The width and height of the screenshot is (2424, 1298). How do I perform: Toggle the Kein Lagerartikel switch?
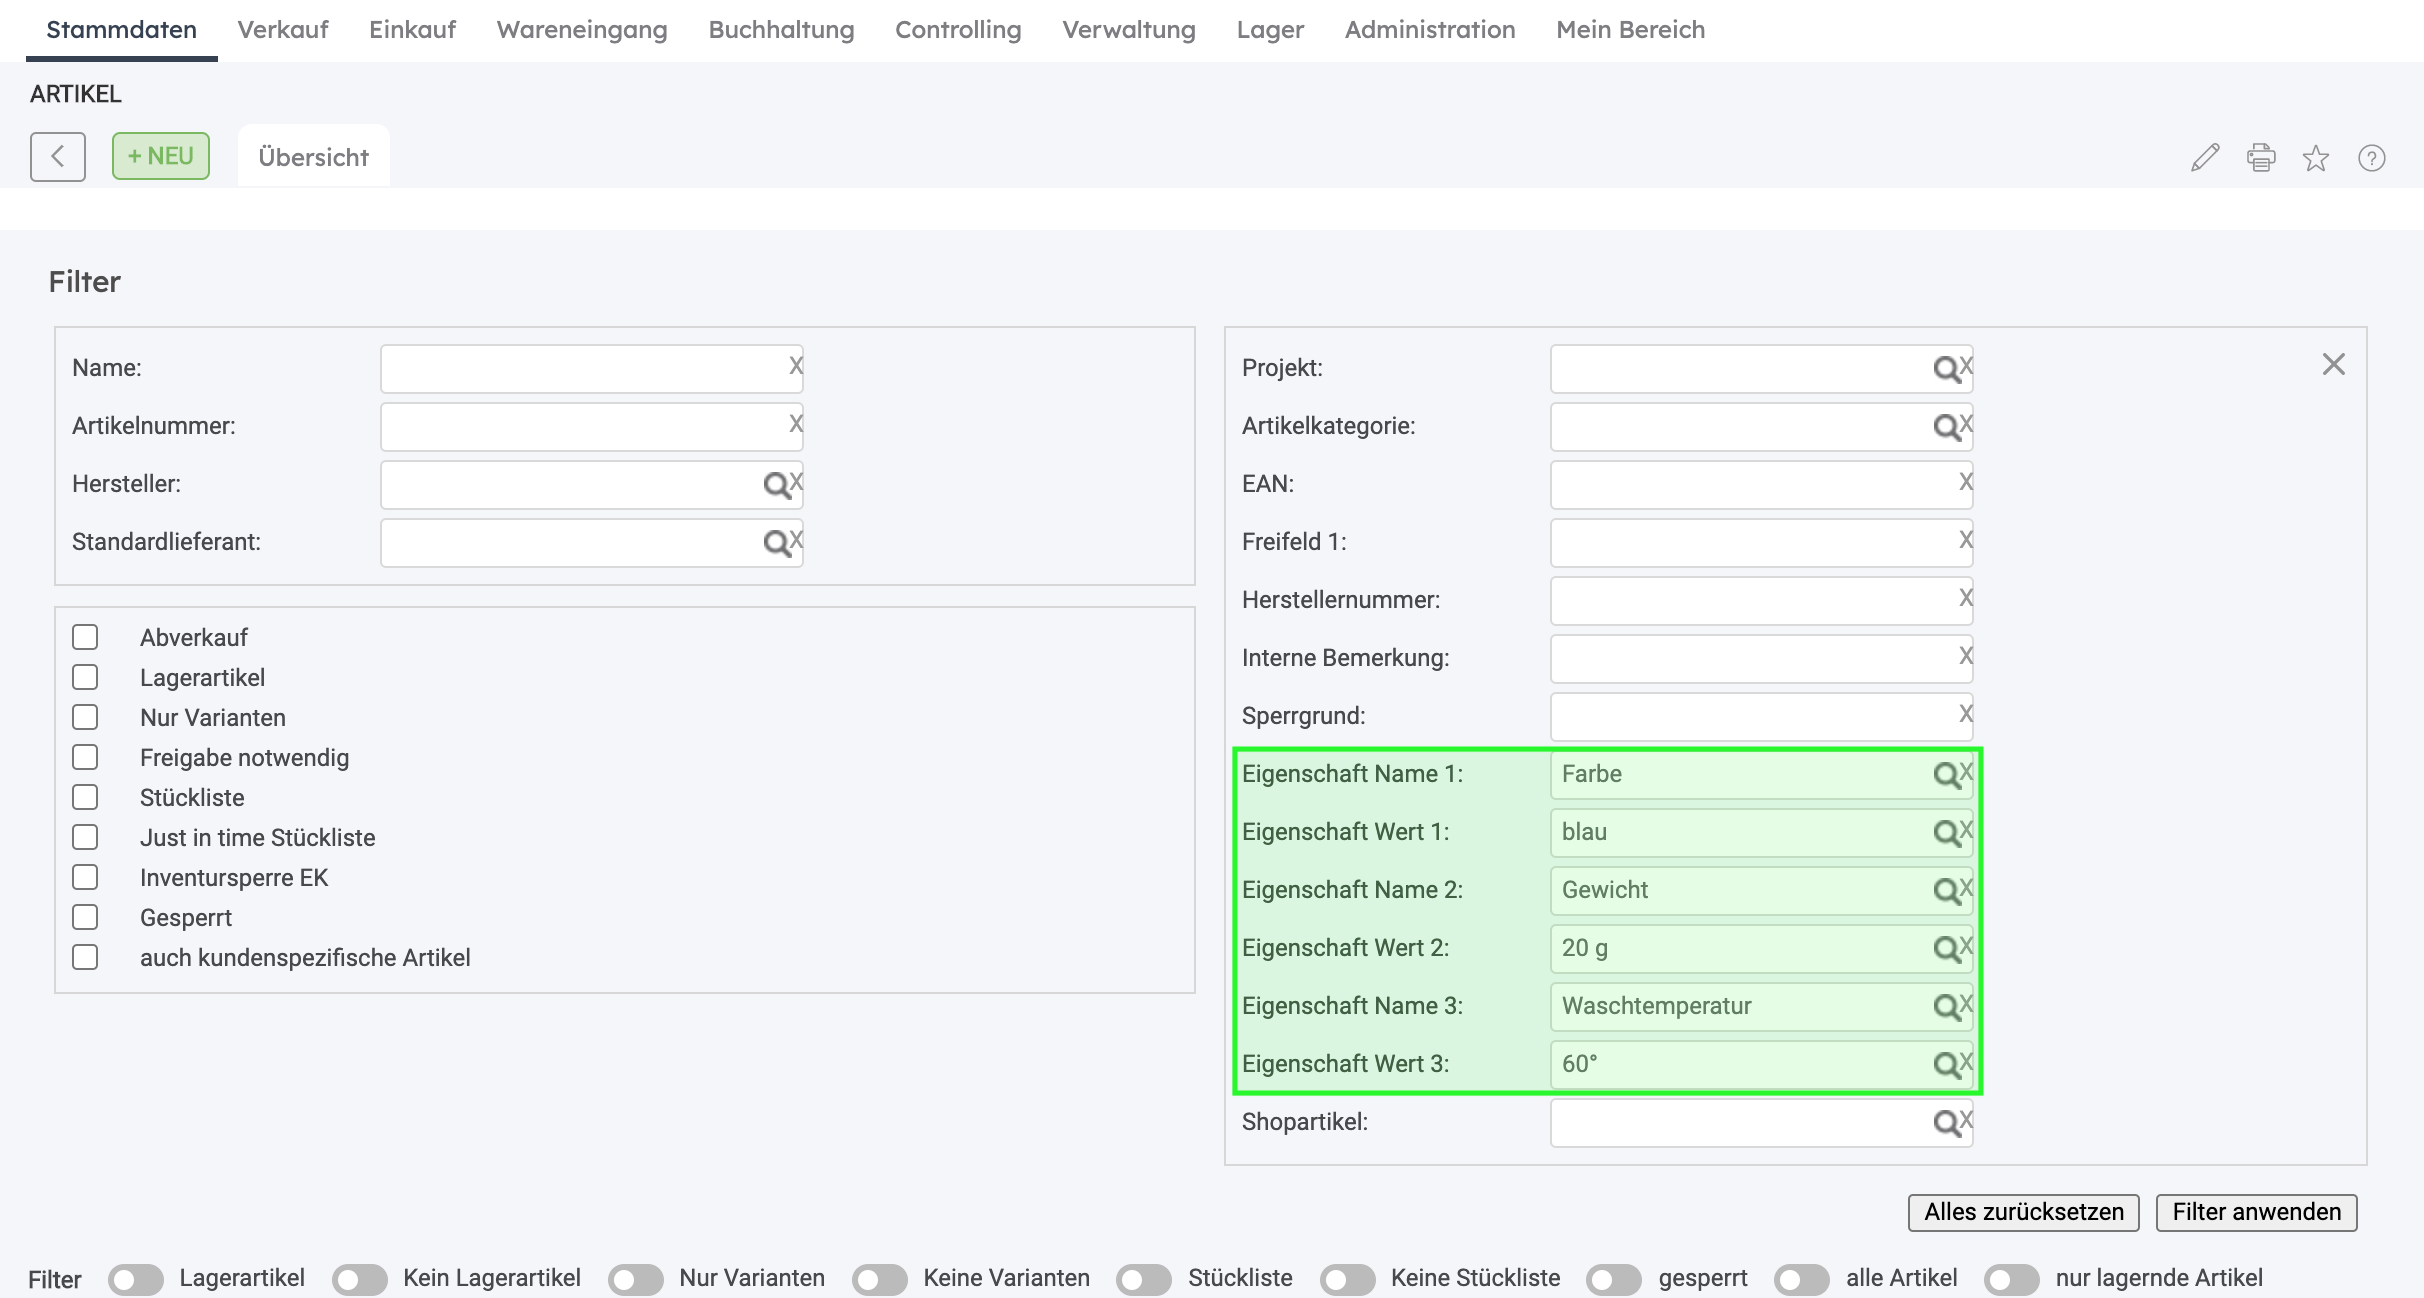coord(360,1279)
